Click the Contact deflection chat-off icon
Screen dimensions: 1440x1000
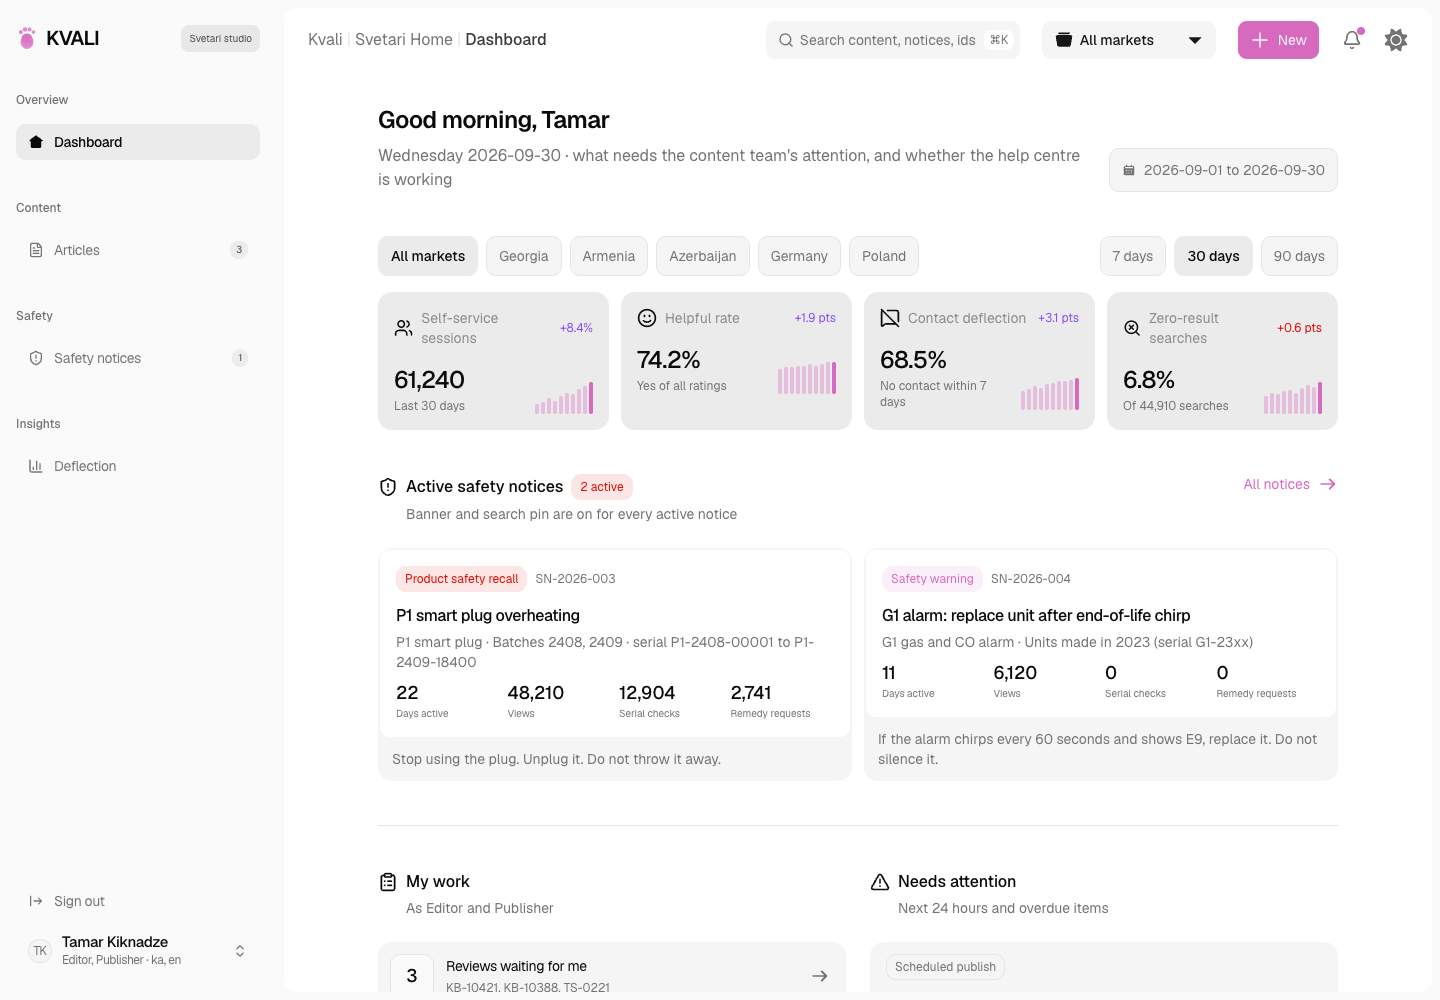[890, 318]
